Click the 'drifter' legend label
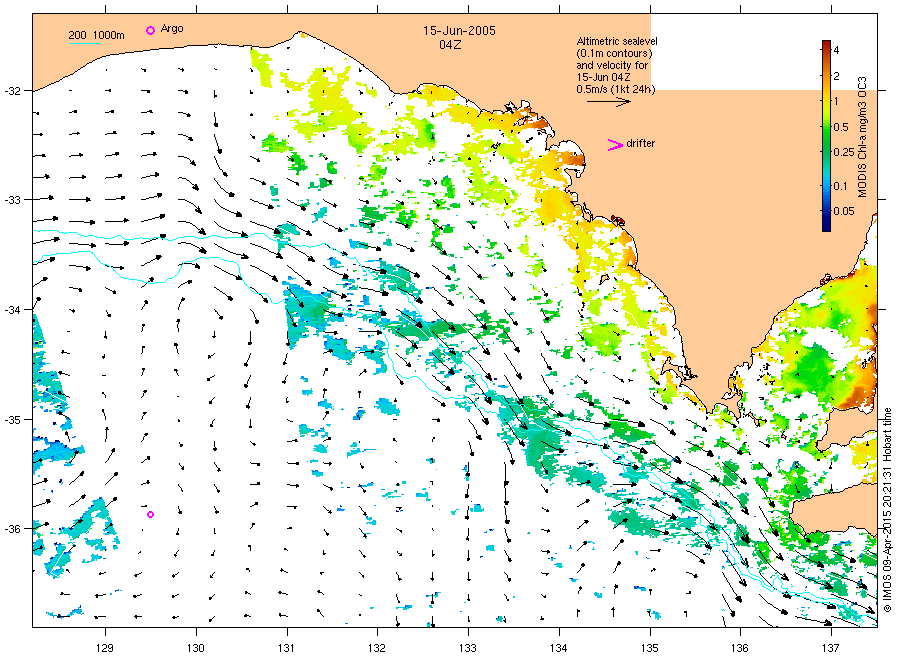The width and height of the screenshot is (900, 660). click(x=641, y=143)
